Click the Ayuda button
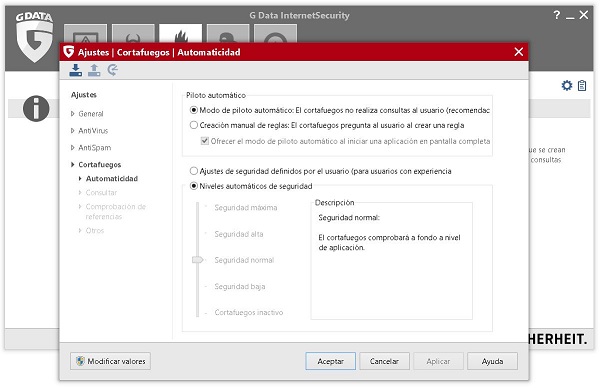Screen dimensions: 600x388 (x=492, y=361)
